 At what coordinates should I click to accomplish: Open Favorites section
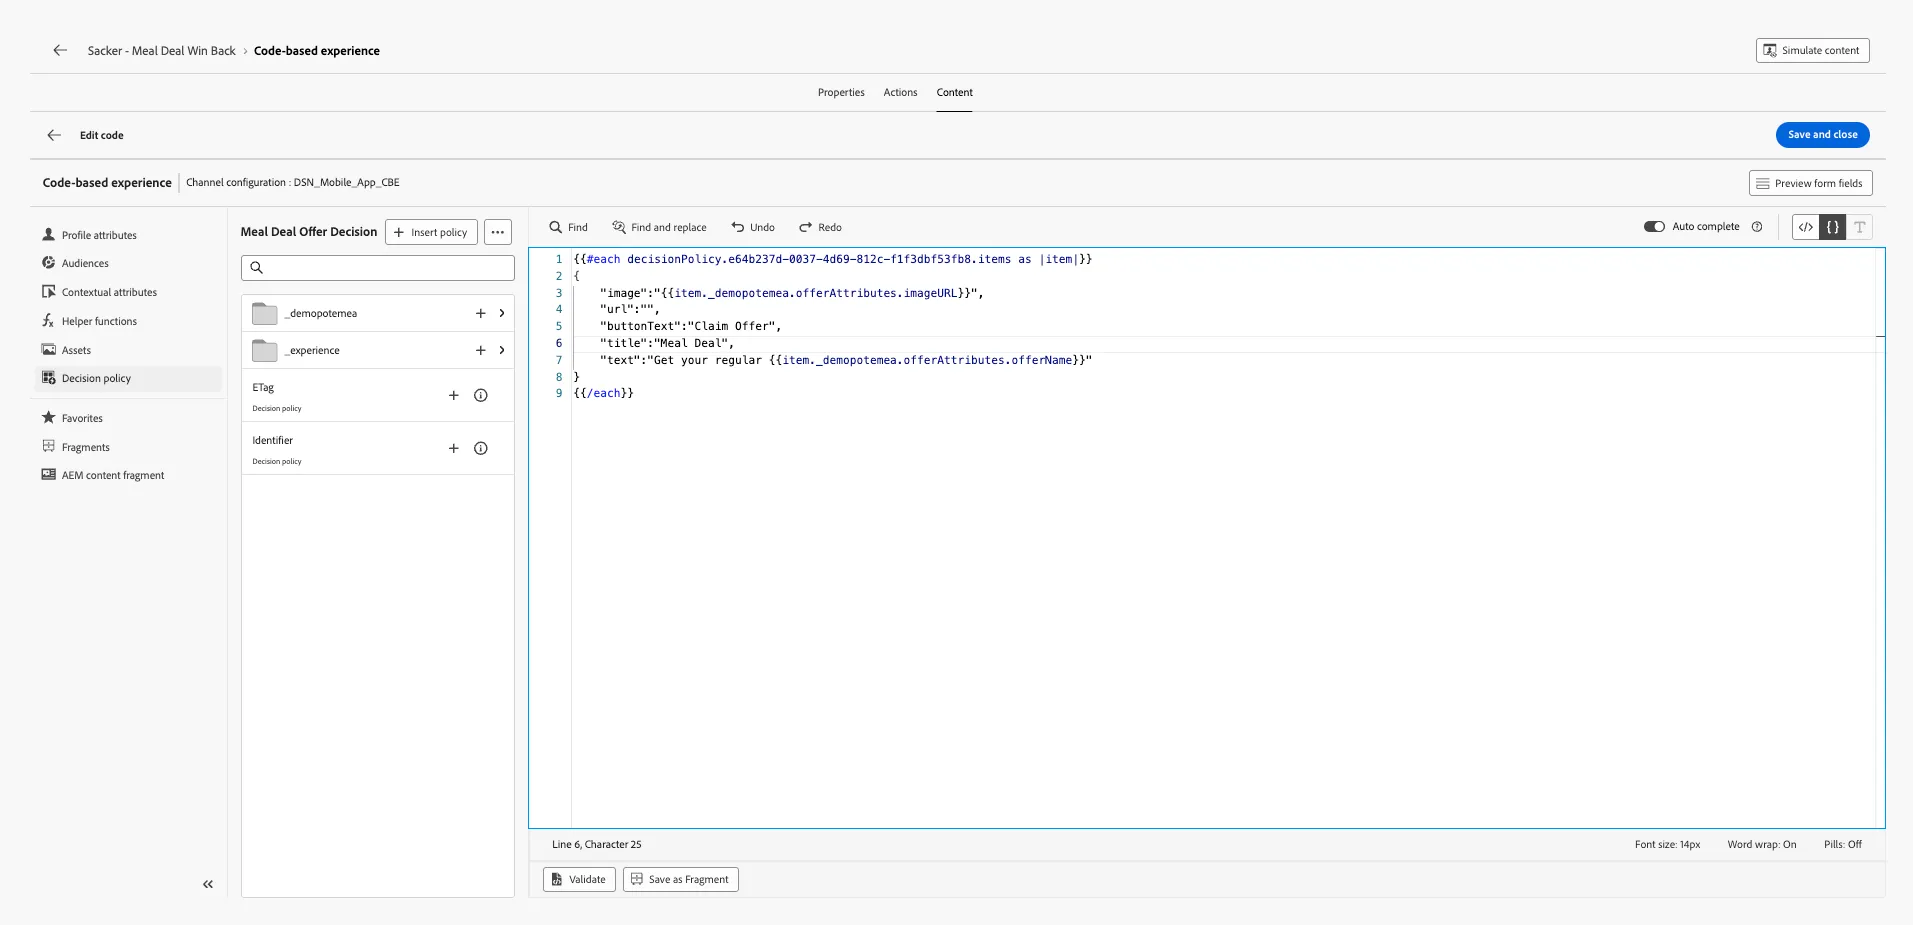(x=82, y=418)
